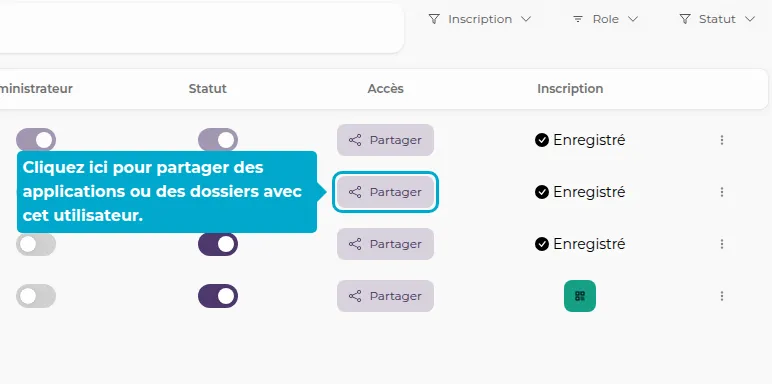This screenshot has width=772, height=384.
Task: Toggle Statut switch in first row
Action: (218, 140)
